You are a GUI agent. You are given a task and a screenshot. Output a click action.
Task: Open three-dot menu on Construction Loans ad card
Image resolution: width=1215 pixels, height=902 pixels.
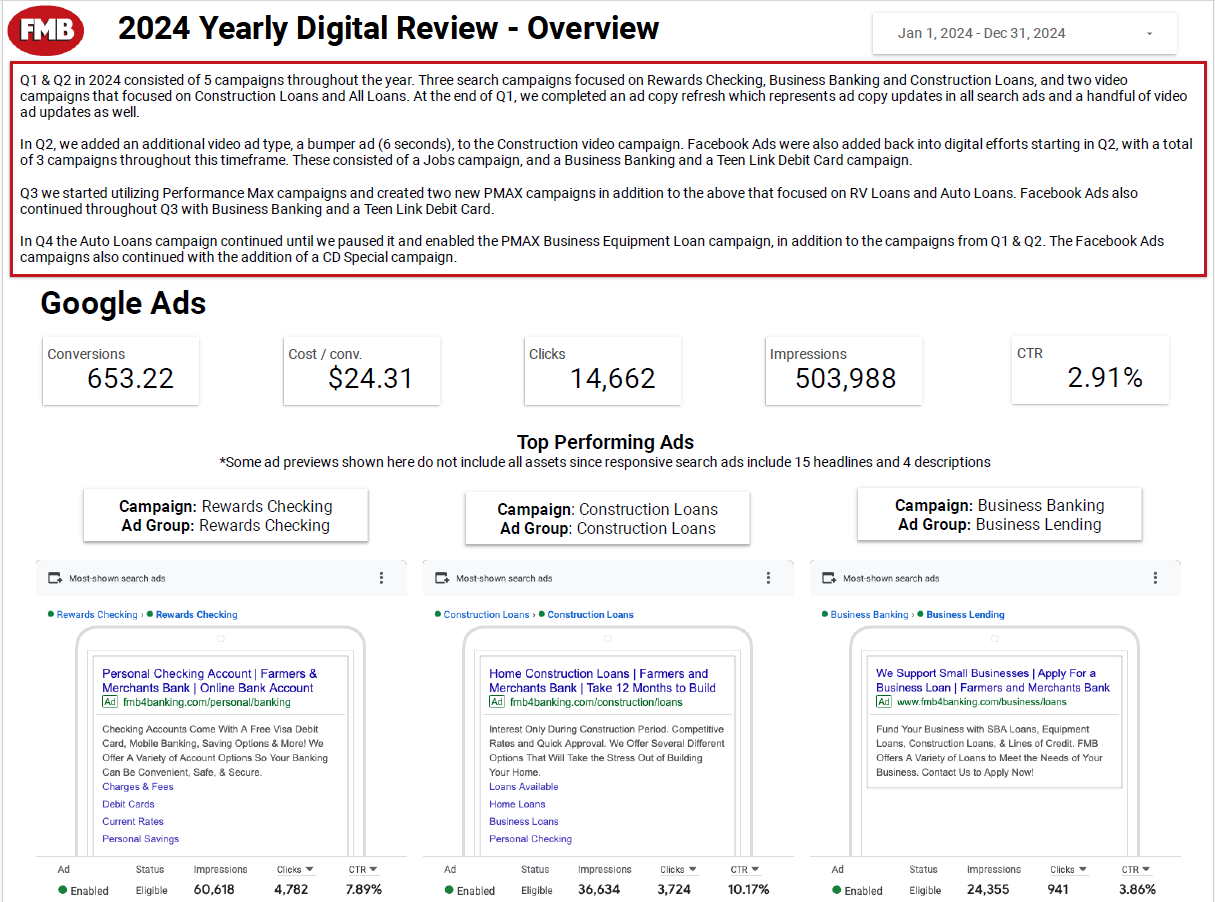pos(768,578)
